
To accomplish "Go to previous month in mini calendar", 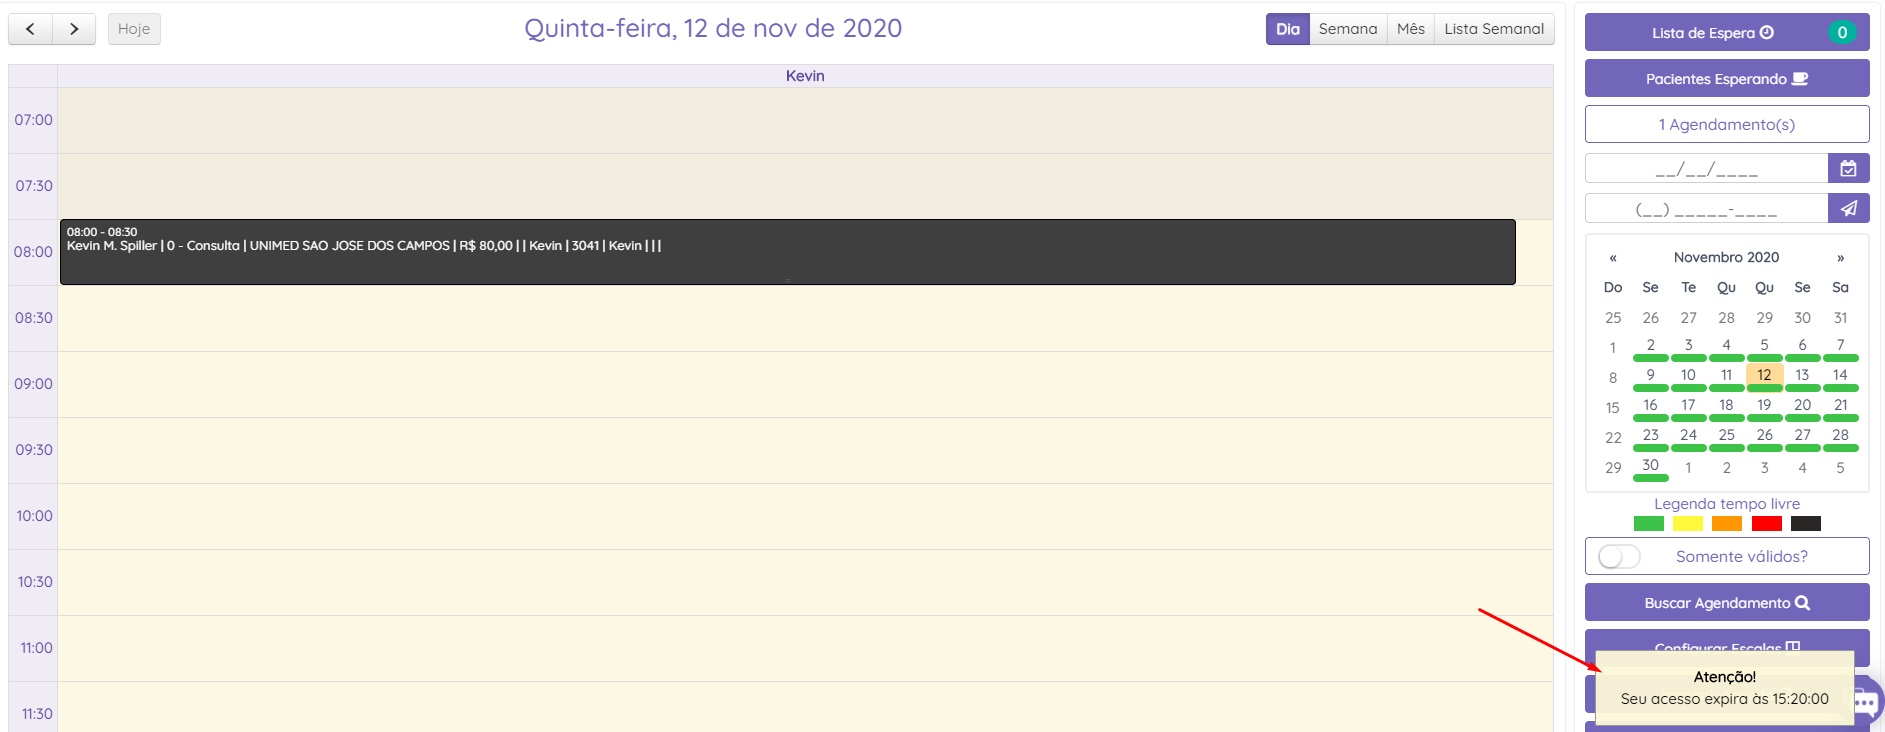I will [x=1613, y=258].
